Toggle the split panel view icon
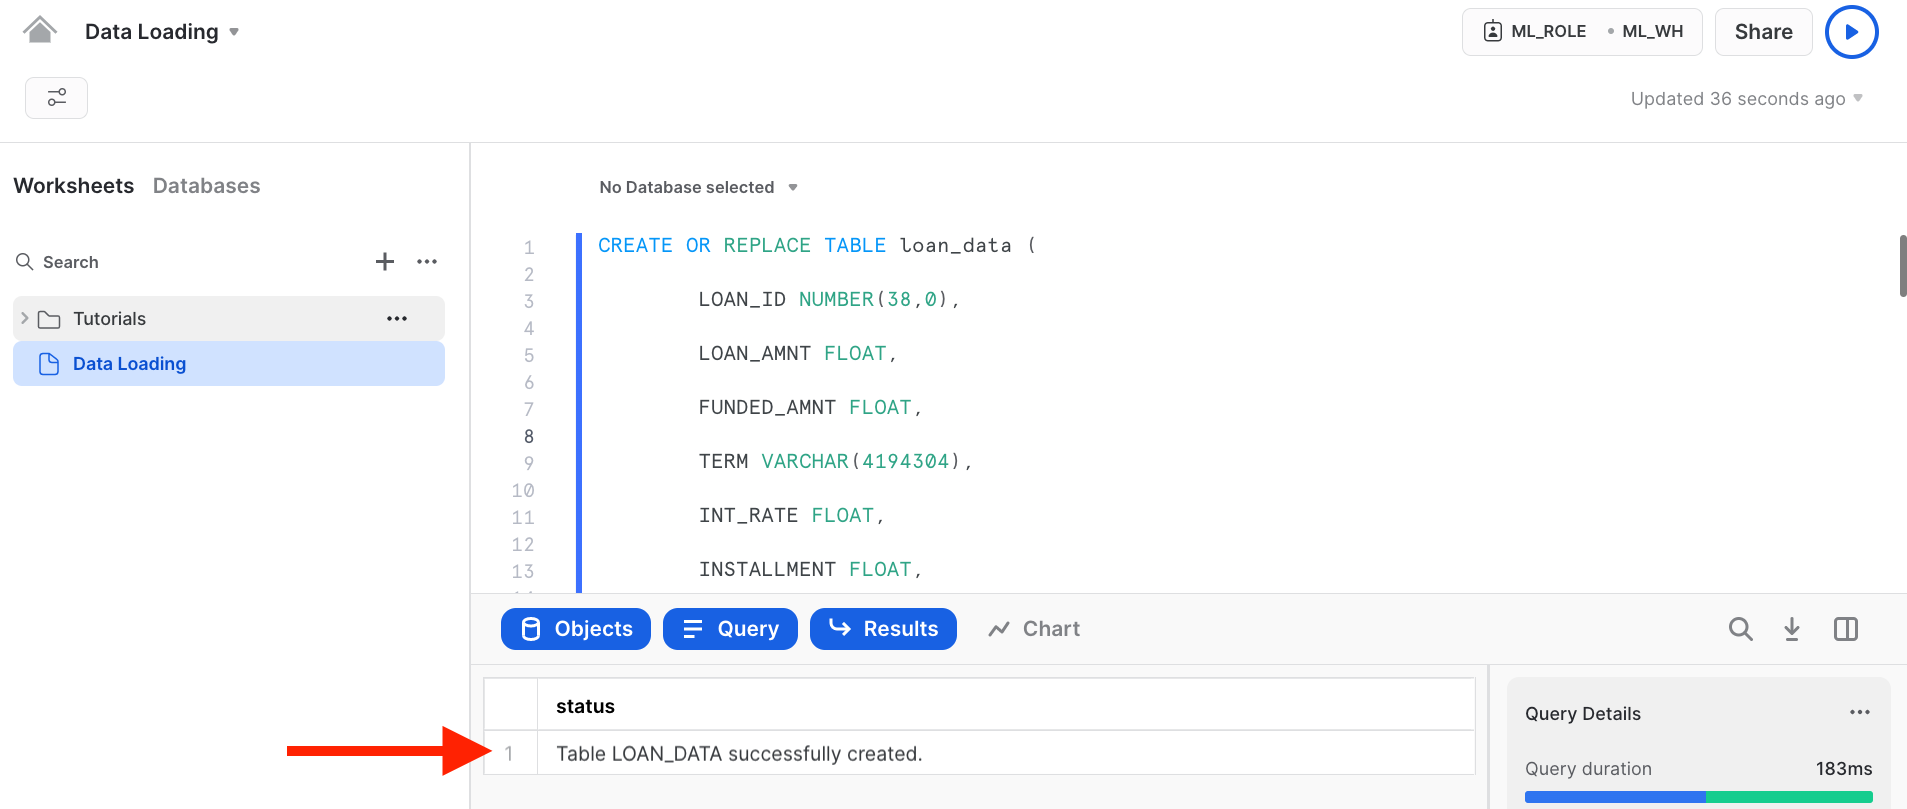Viewport: 1907px width, 809px height. 1846,629
